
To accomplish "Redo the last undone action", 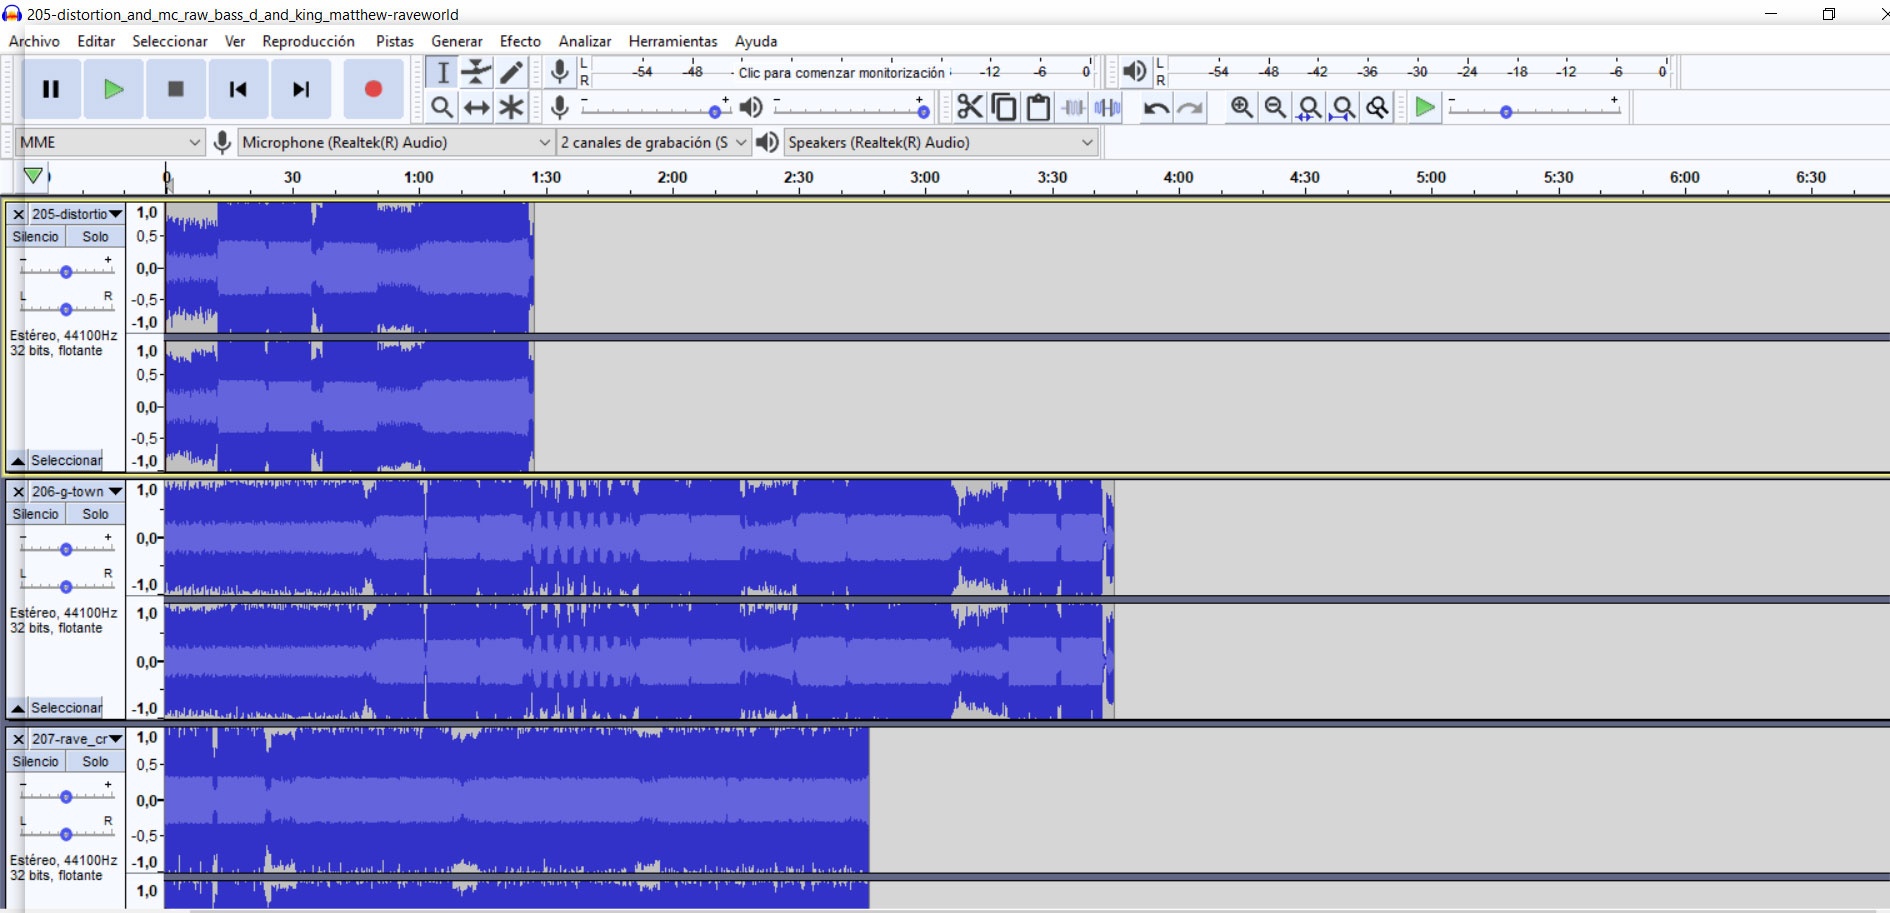I will point(1190,107).
